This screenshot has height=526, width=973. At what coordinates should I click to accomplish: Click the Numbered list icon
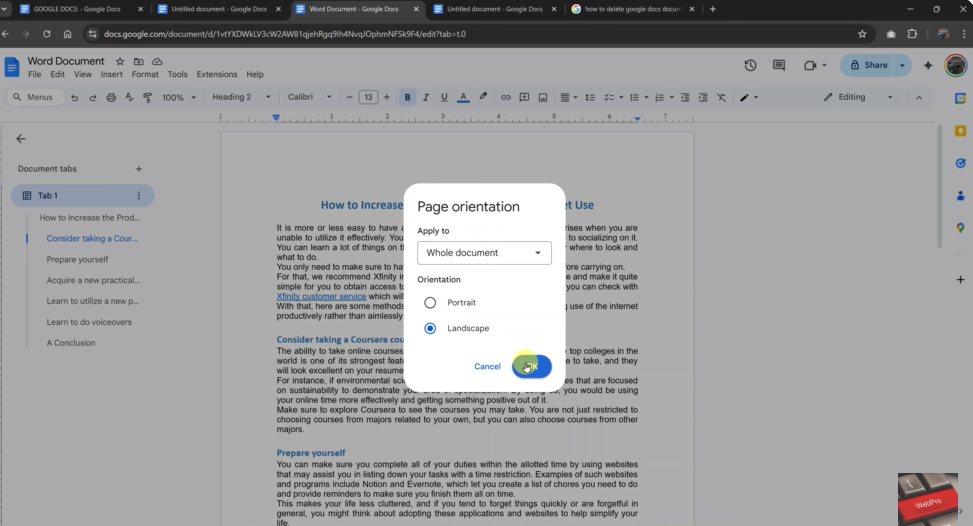click(x=660, y=97)
